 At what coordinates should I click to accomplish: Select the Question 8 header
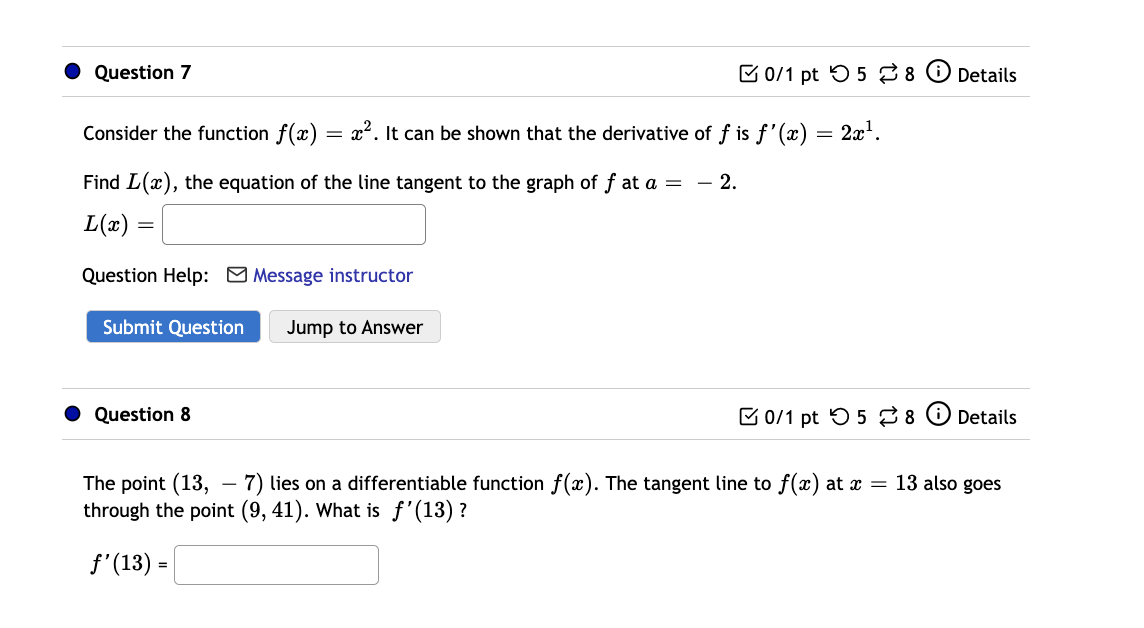(142, 414)
